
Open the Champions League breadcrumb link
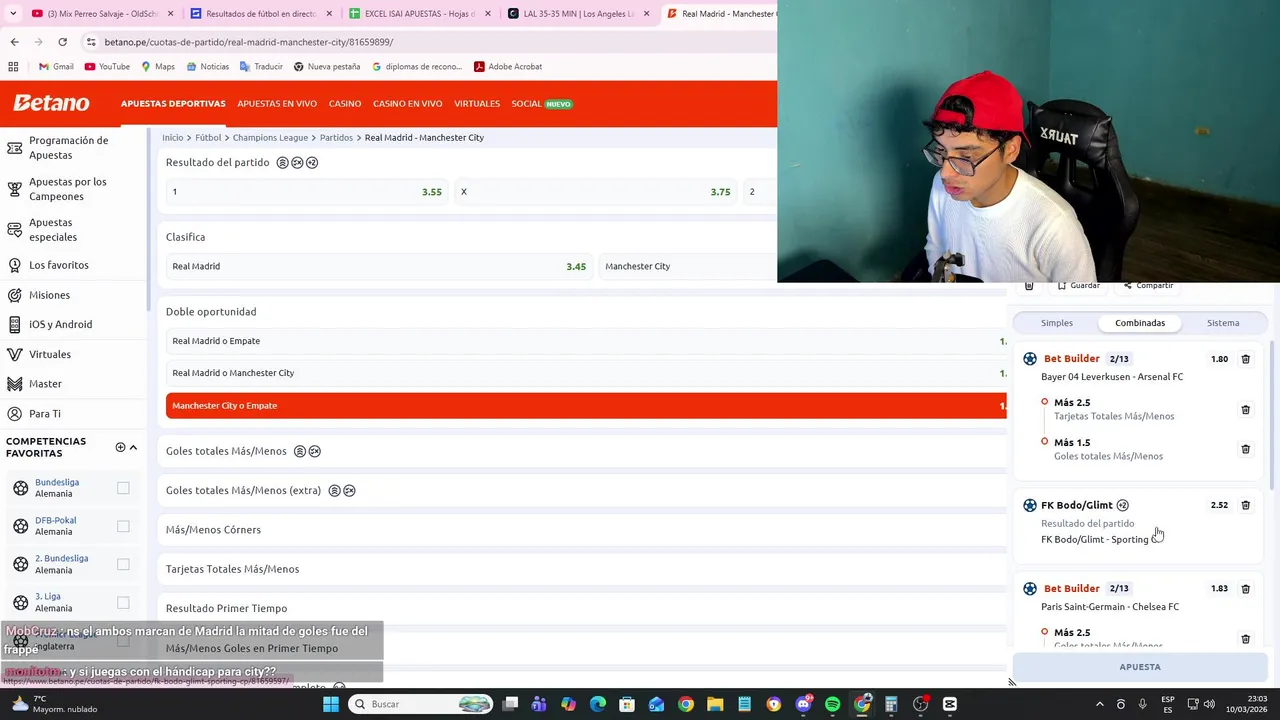(x=270, y=138)
